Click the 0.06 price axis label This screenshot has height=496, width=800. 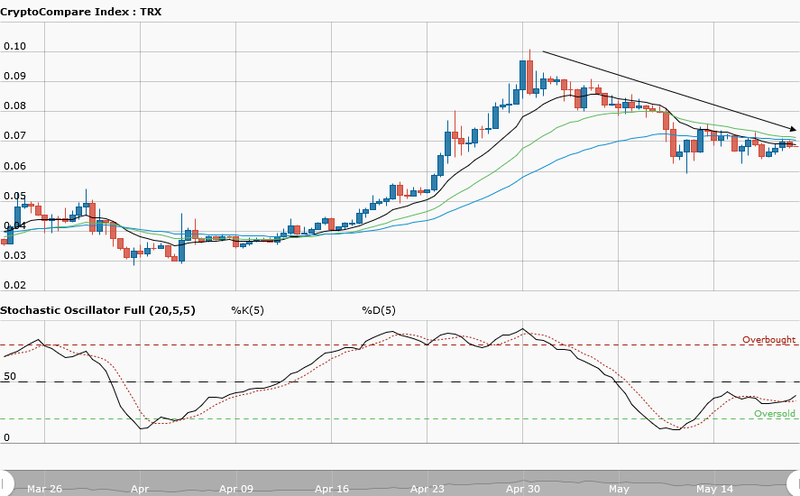point(14,166)
